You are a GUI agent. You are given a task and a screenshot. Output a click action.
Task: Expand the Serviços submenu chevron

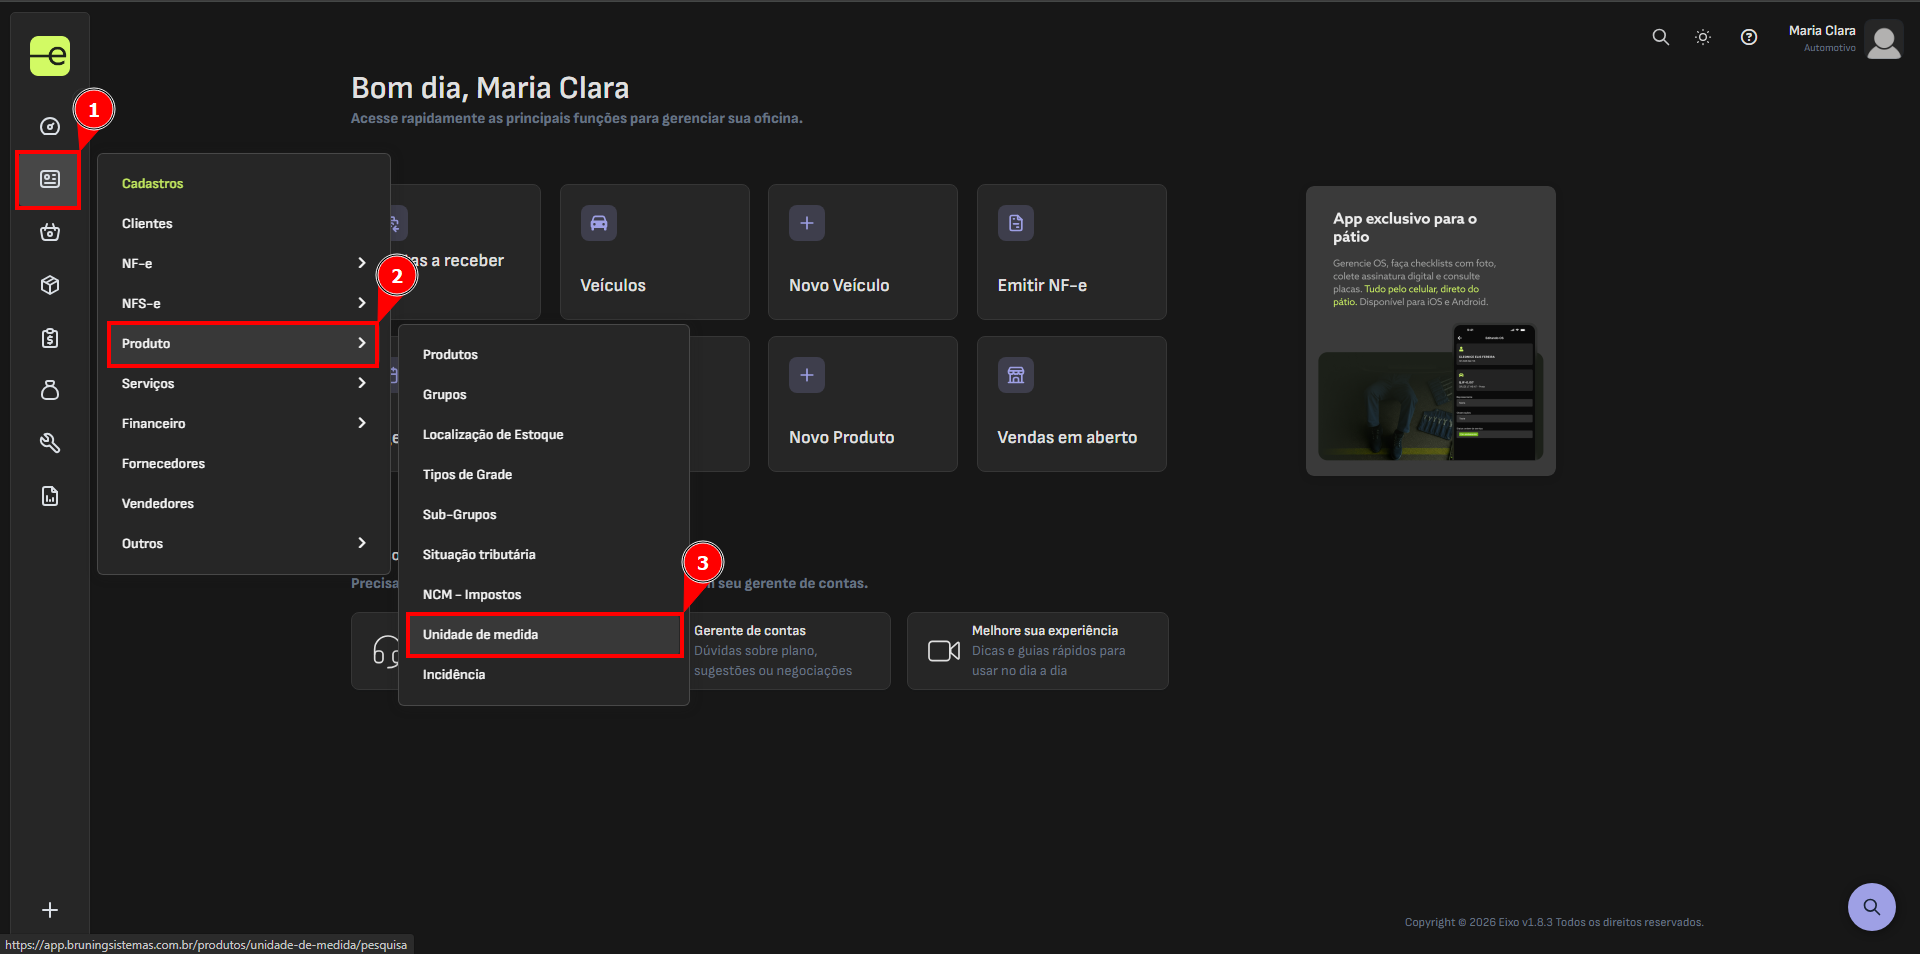pyautogui.click(x=362, y=383)
